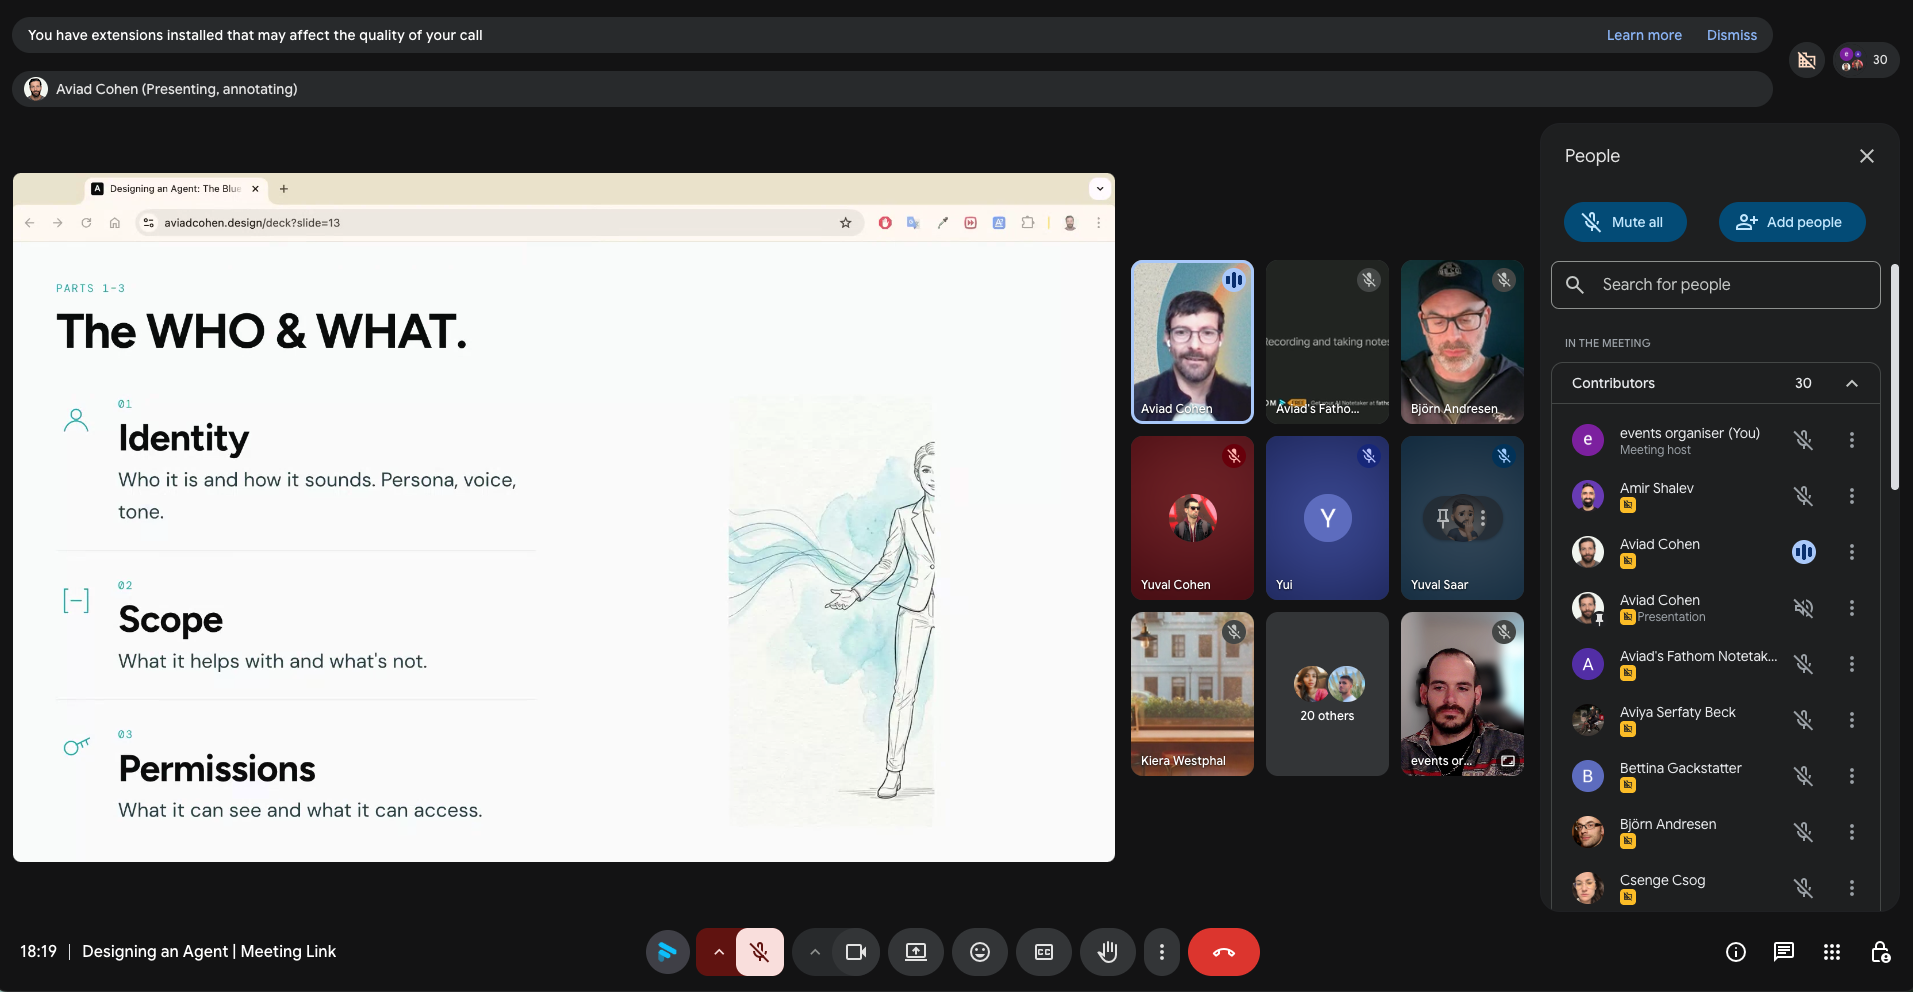Toggle camera in bottom control bar

(x=856, y=952)
